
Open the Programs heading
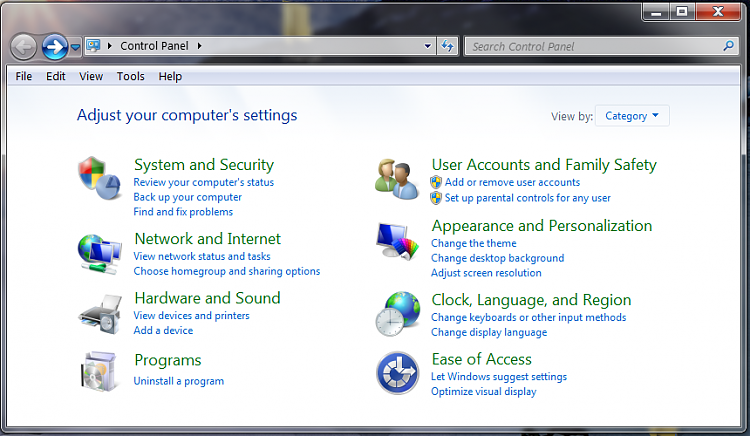click(168, 360)
